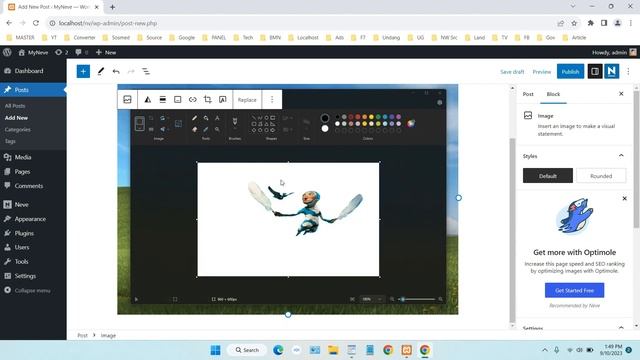Select the Crop tool in block toolbar
Image resolution: width=640 pixels, height=360 pixels.
tap(207, 100)
